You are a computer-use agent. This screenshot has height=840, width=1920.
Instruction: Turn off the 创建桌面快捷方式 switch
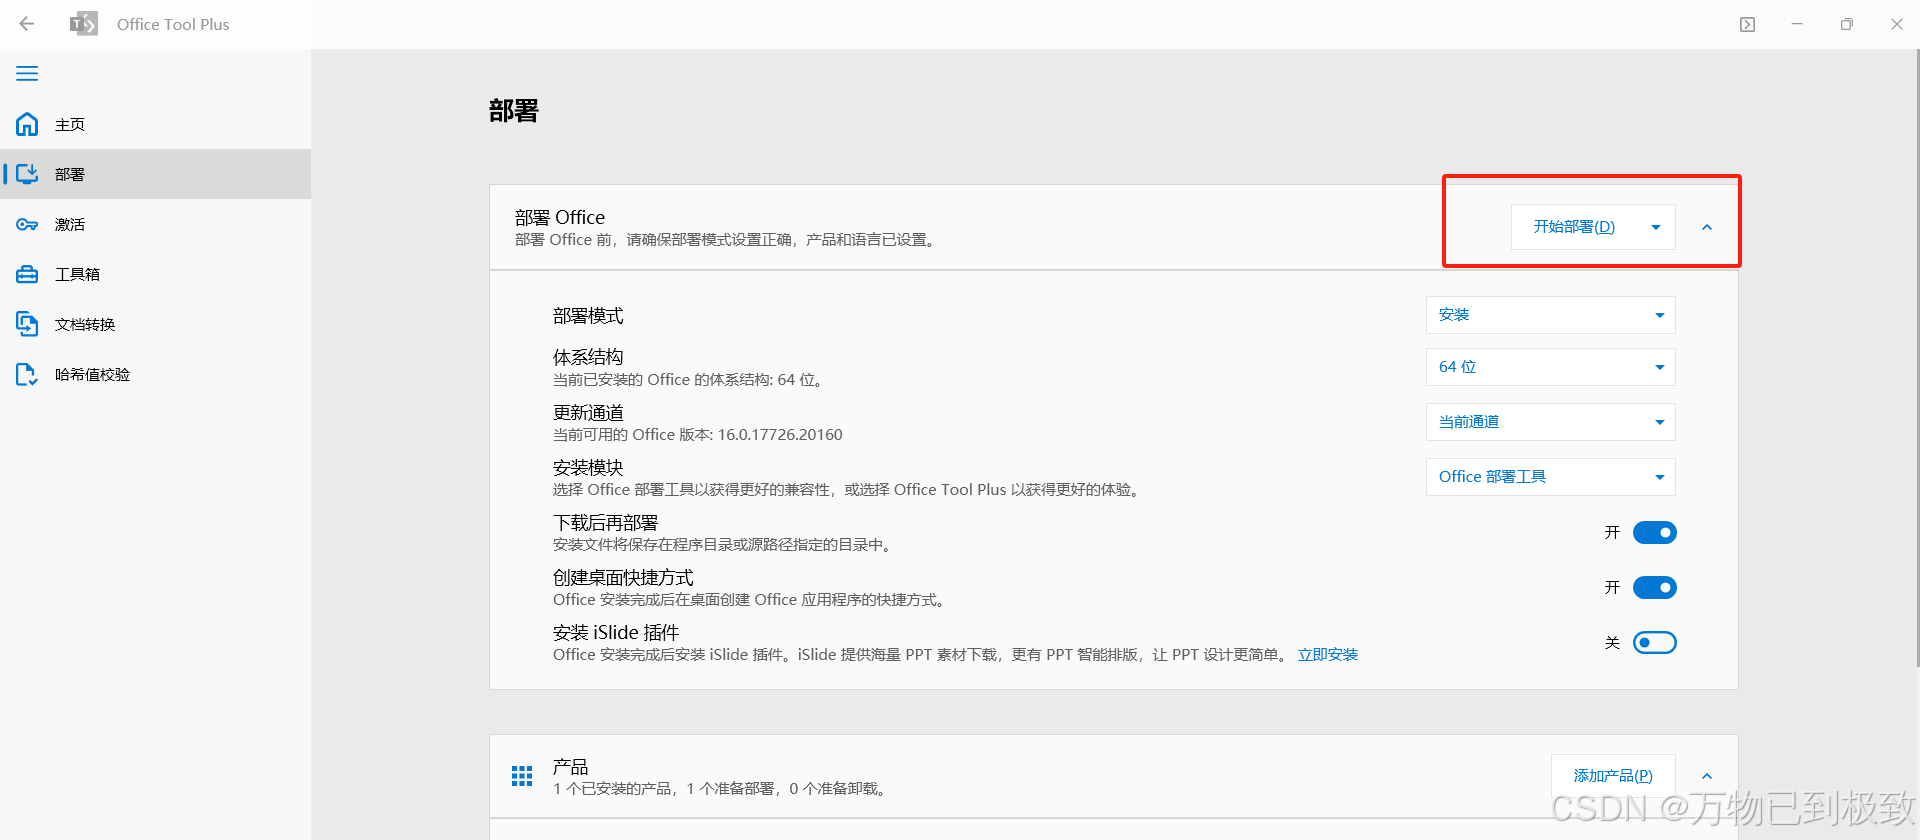[1654, 587]
